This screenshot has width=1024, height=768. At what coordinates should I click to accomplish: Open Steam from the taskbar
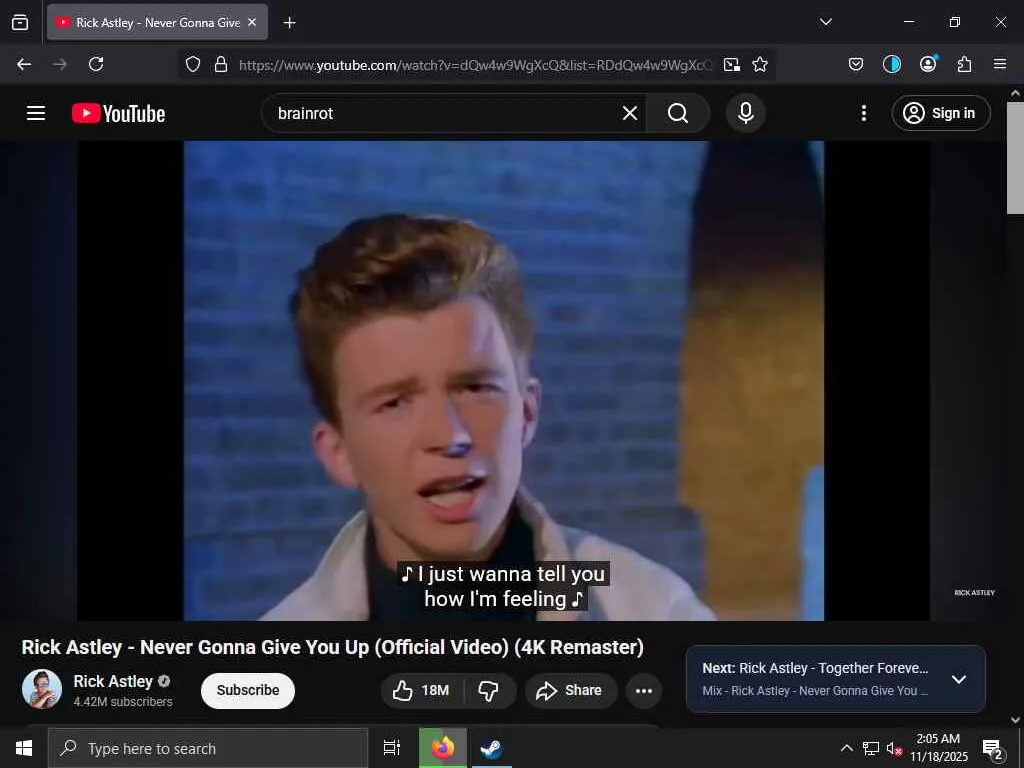click(490, 748)
